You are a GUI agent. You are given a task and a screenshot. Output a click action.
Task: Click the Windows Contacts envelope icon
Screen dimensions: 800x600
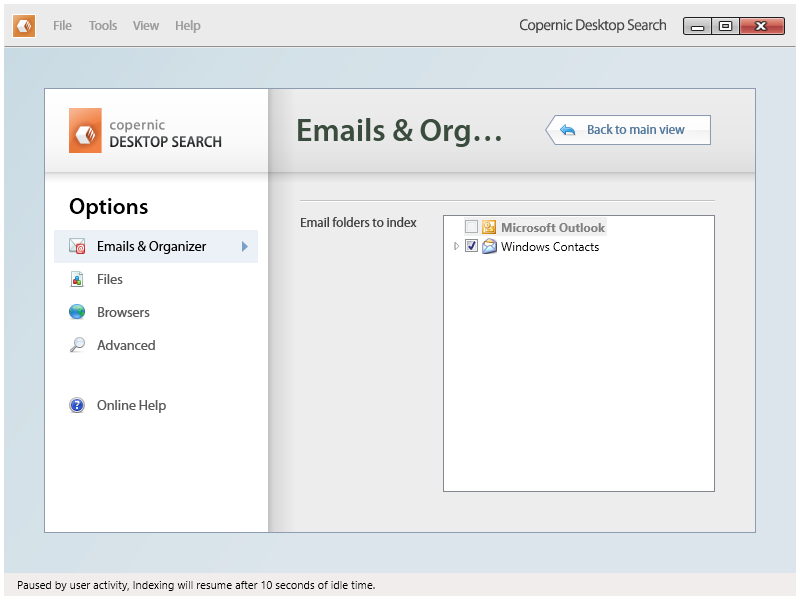coord(489,246)
